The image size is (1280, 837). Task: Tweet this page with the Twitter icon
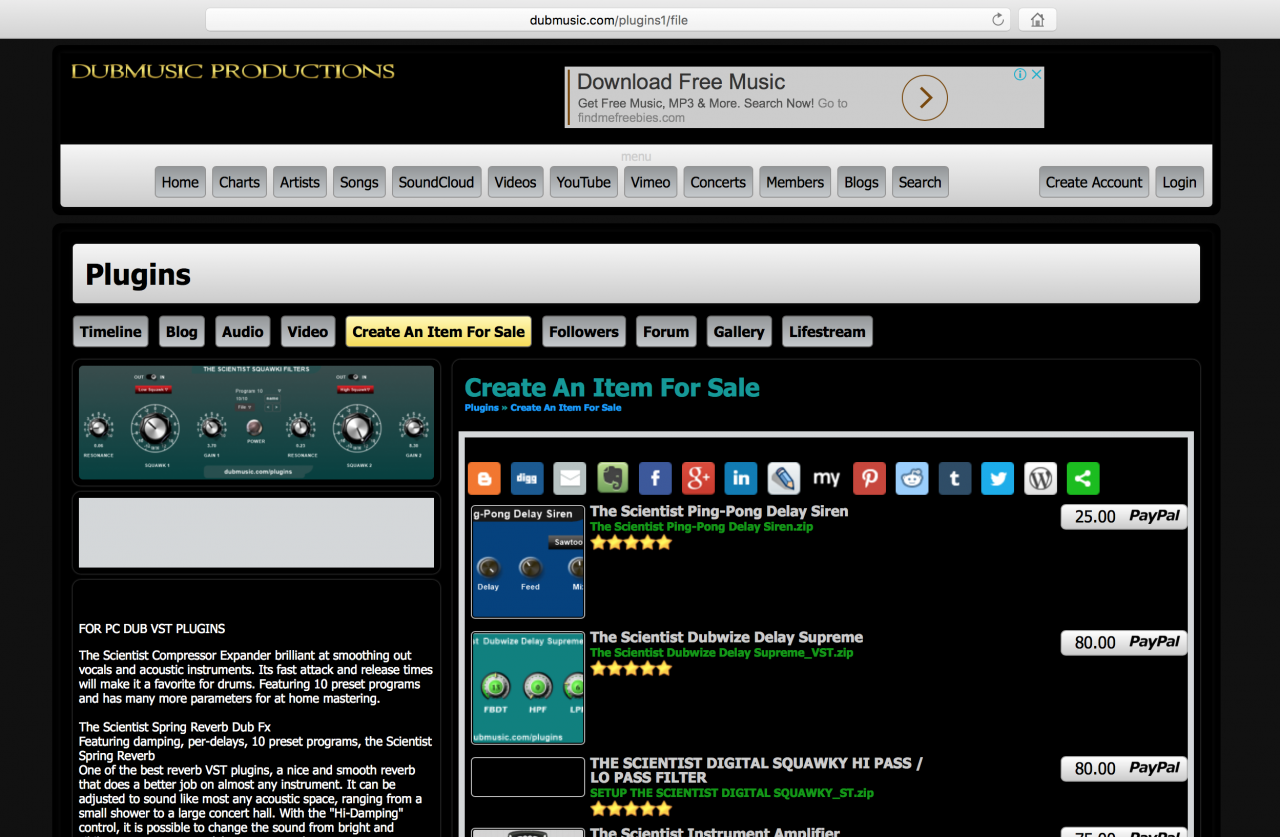(997, 478)
